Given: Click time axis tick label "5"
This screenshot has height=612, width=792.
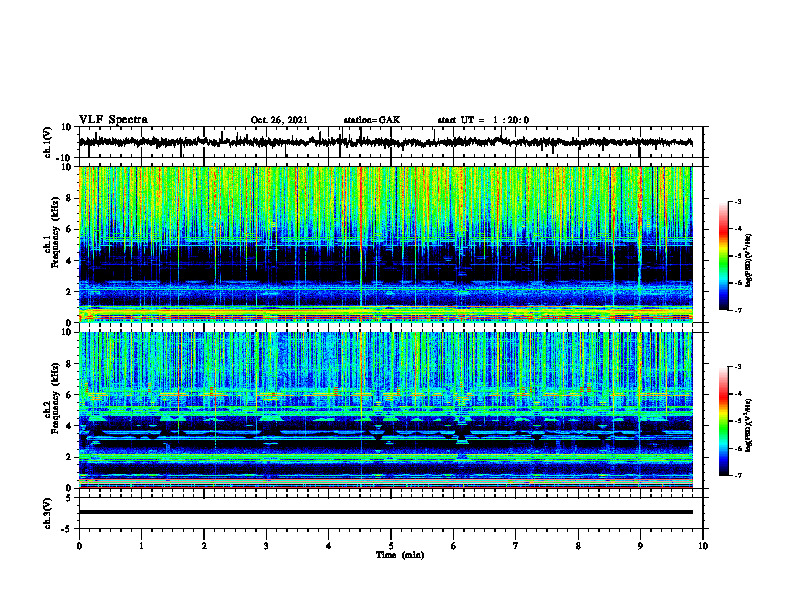Looking at the screenshot, I should pyautogui.click(x=391, y=546).
